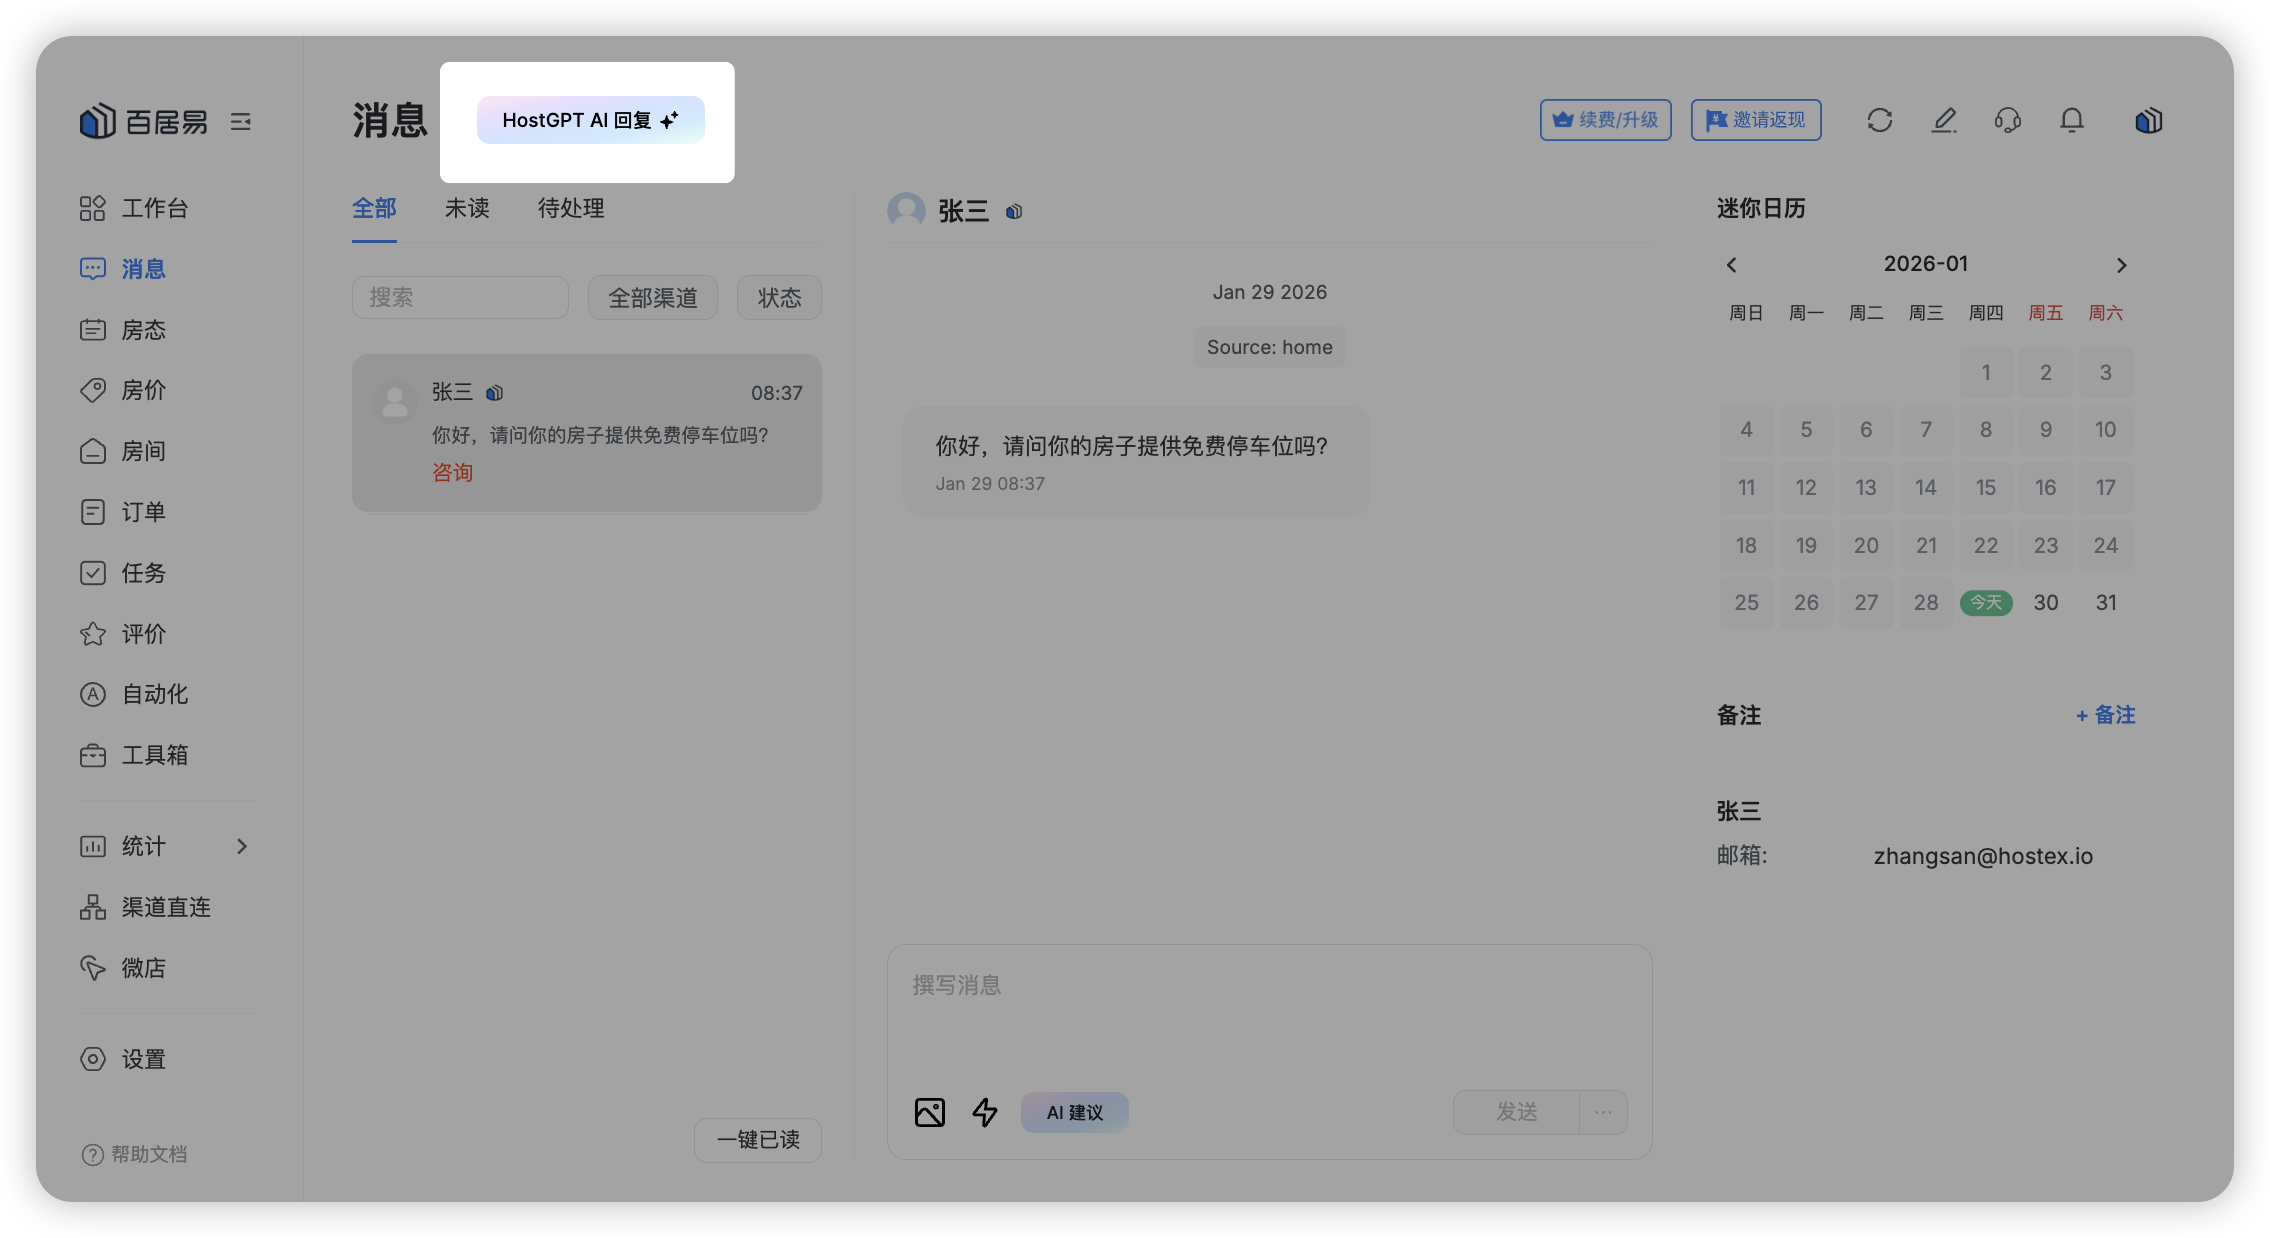Click the AI 建议 button
2270x1238 pixels.
coord(1074,1112)
